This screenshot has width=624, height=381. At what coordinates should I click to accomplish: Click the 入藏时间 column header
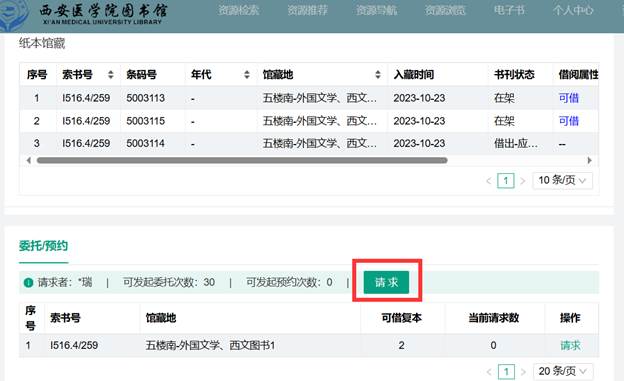(413, 74)
